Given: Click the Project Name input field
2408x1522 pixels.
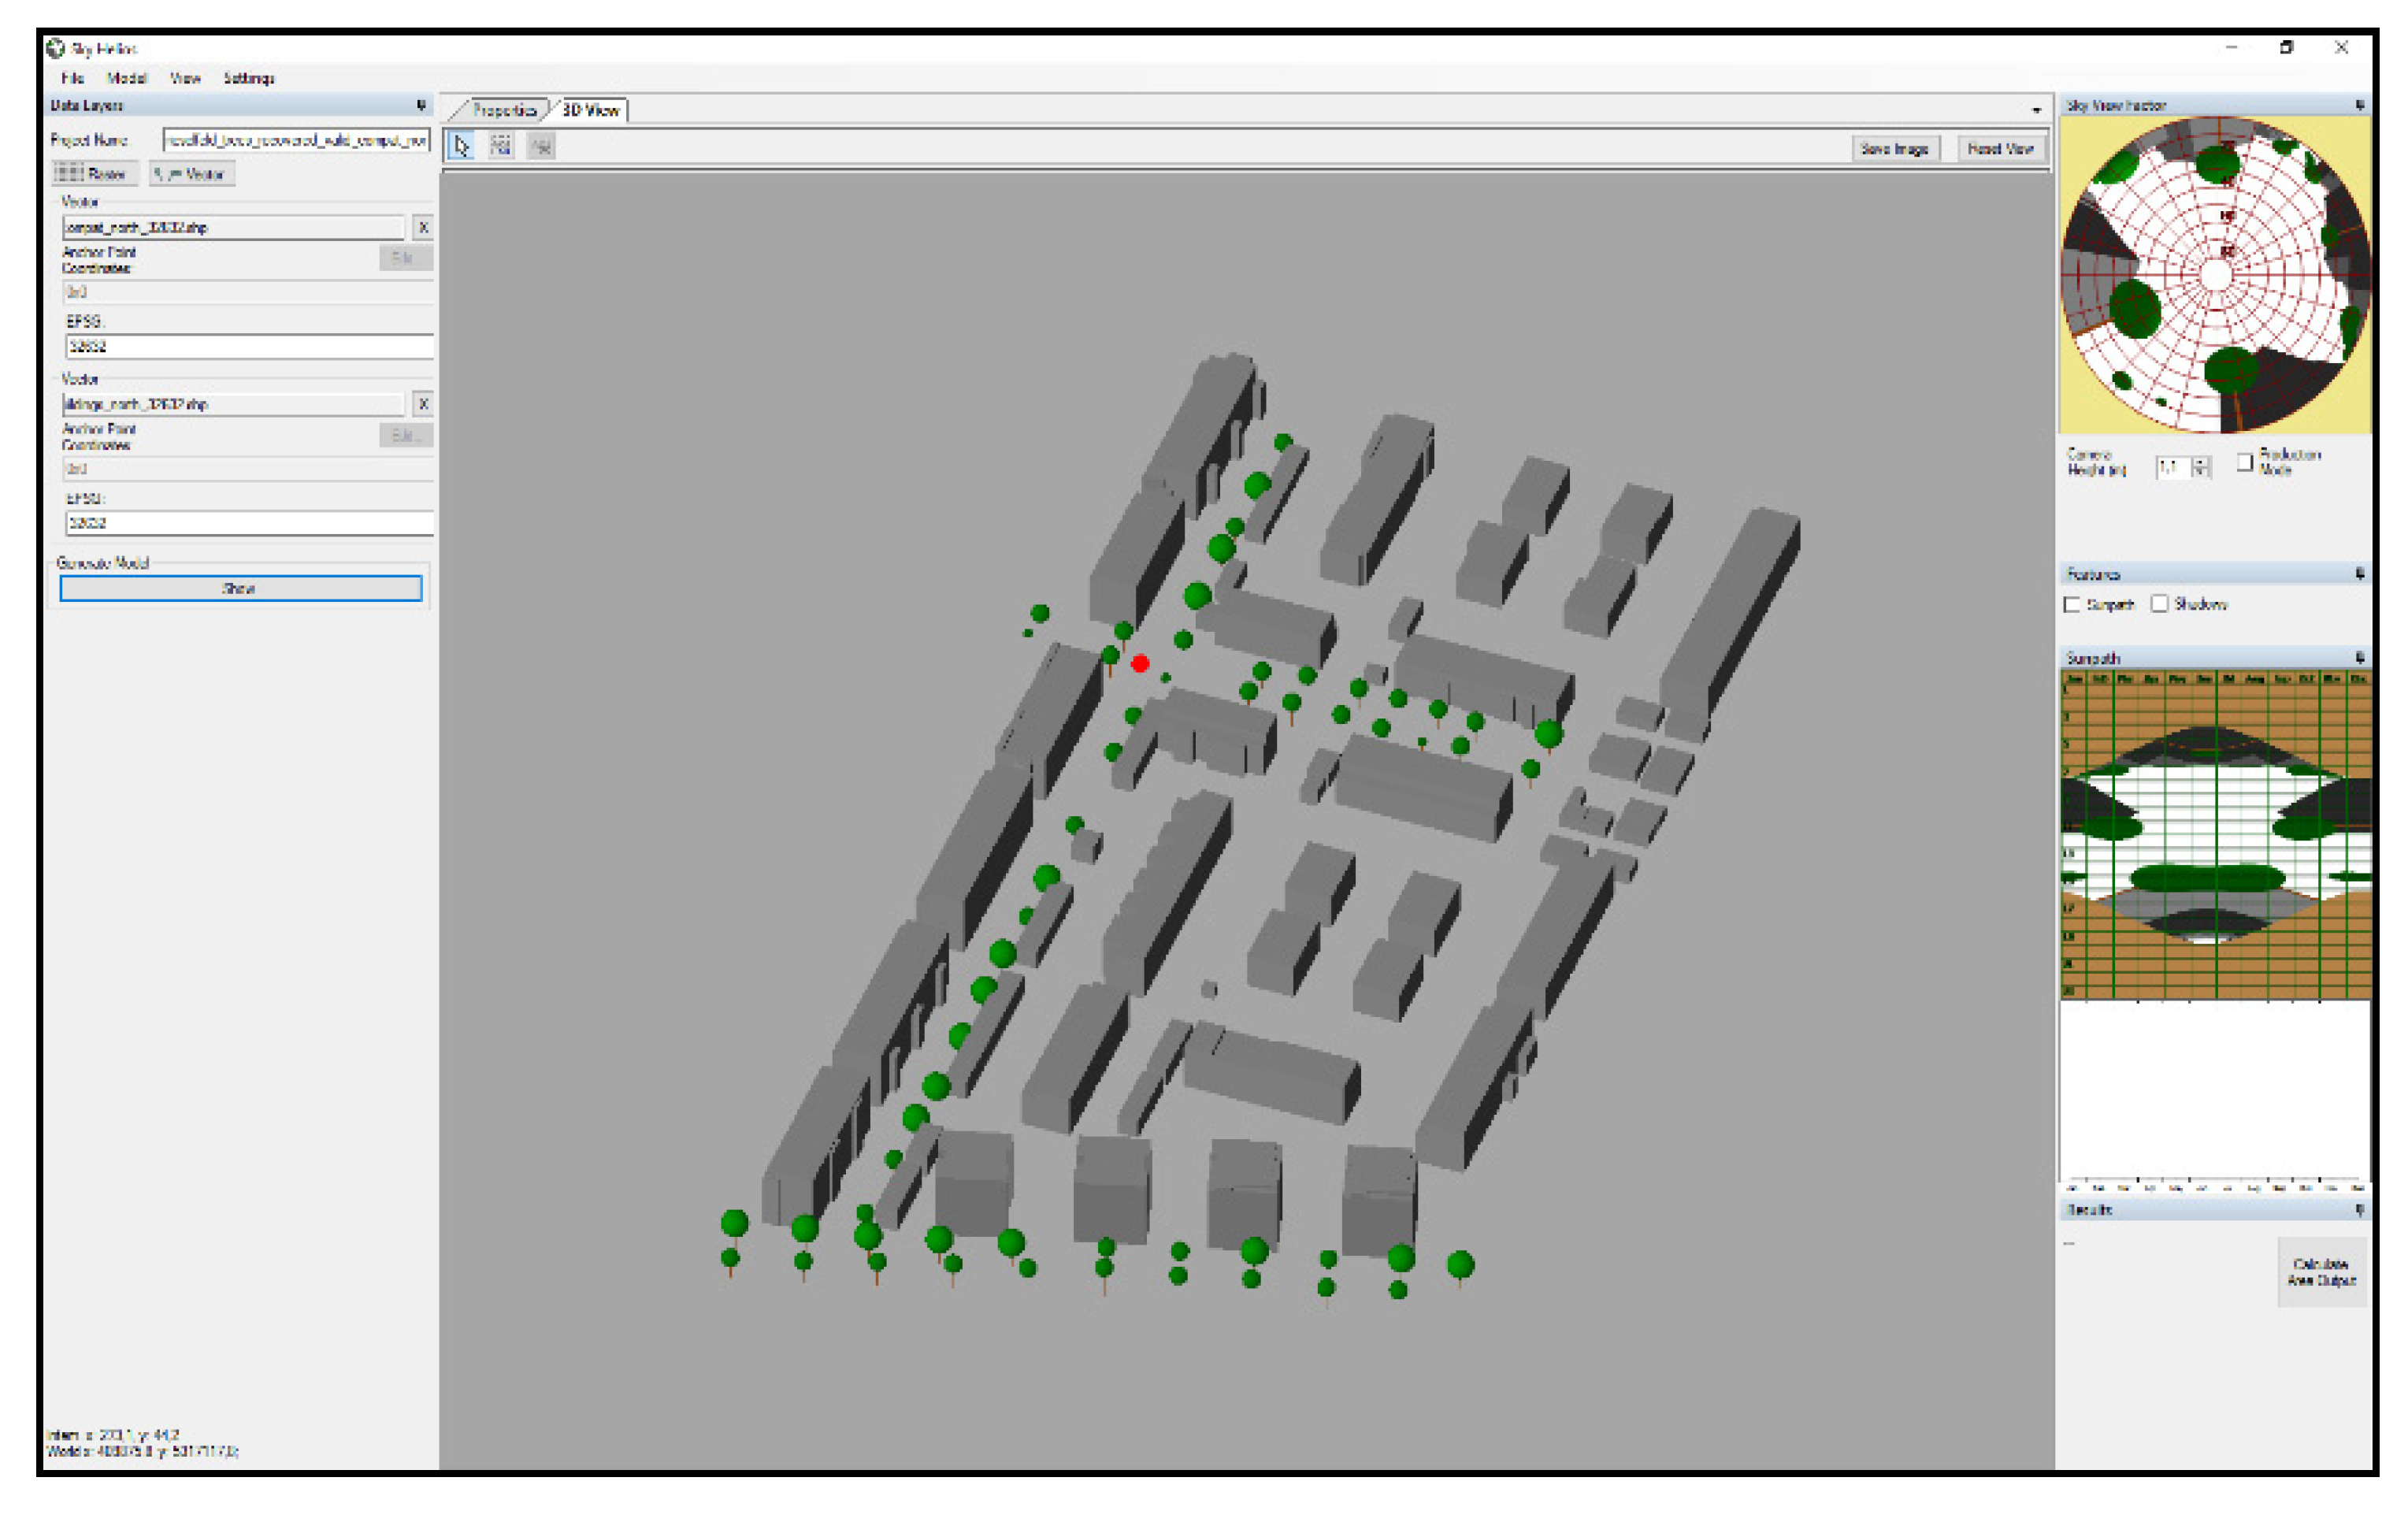Looking at the screenshot, I should click(296, 140).
